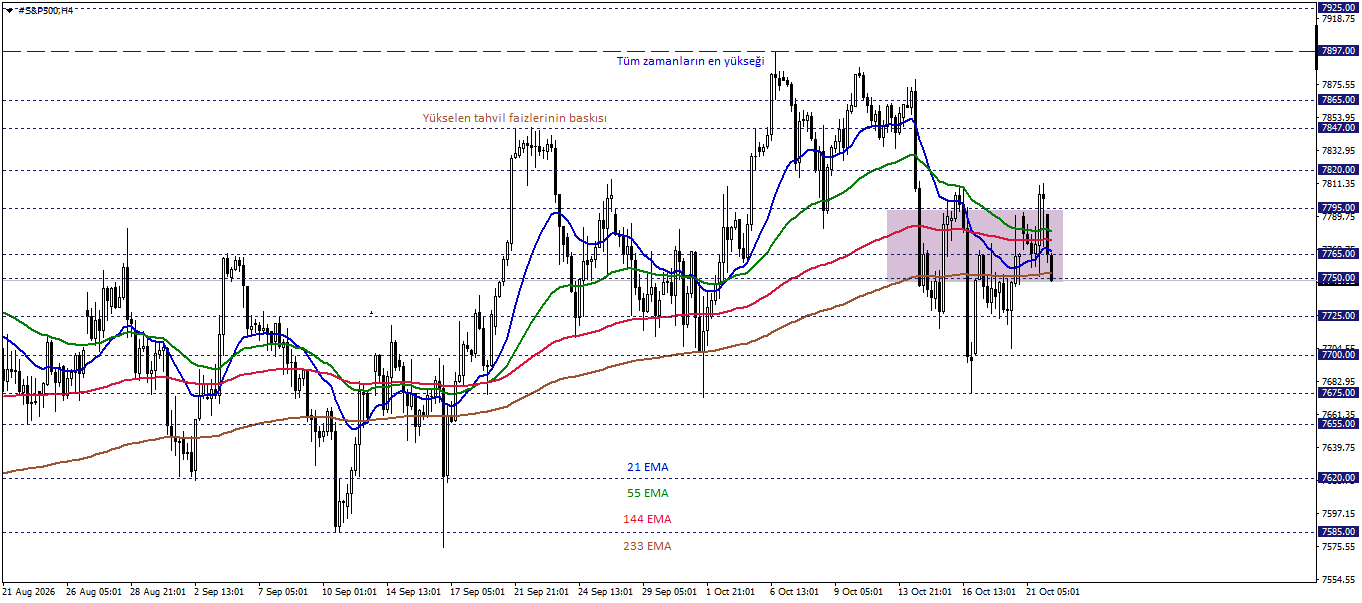Screen dimensions: 1362x603
Task: Click the 13 Oct 21:01 time label
Action: pyautogui.click(x=925, y=592)
